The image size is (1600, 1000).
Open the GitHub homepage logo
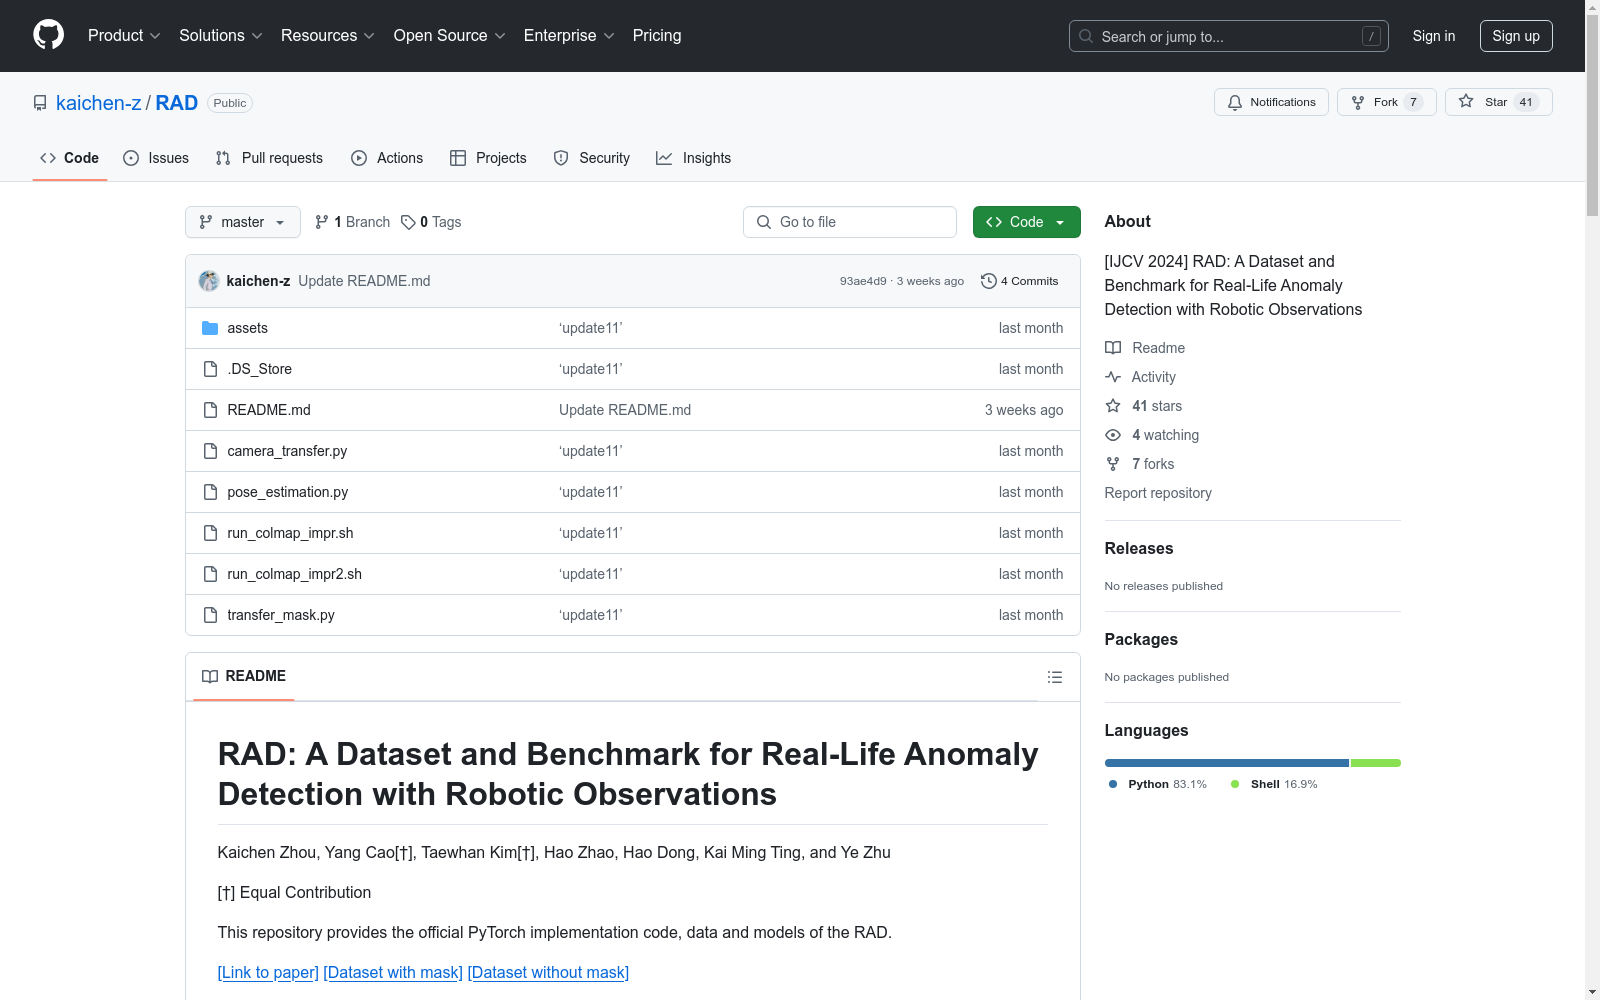click(48, 35)
